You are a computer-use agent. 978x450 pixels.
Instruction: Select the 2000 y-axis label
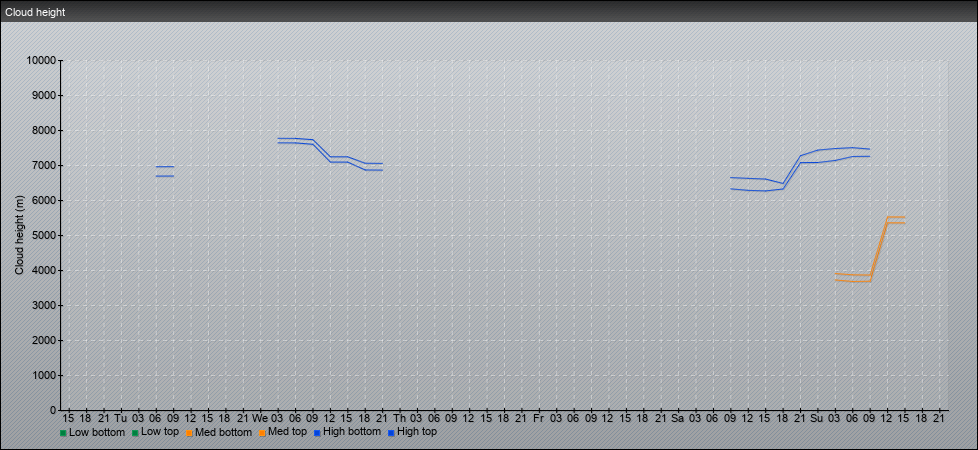[x=44, y=340]
